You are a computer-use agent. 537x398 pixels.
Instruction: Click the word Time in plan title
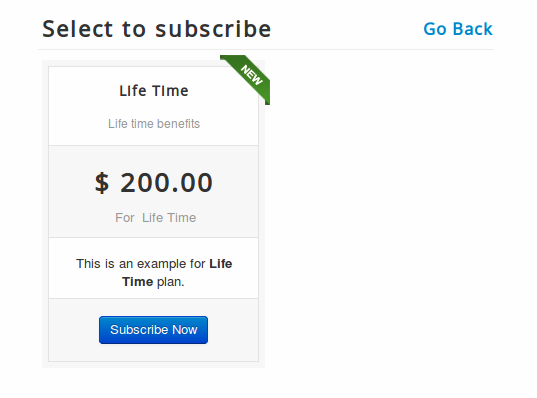coord(170,91)
